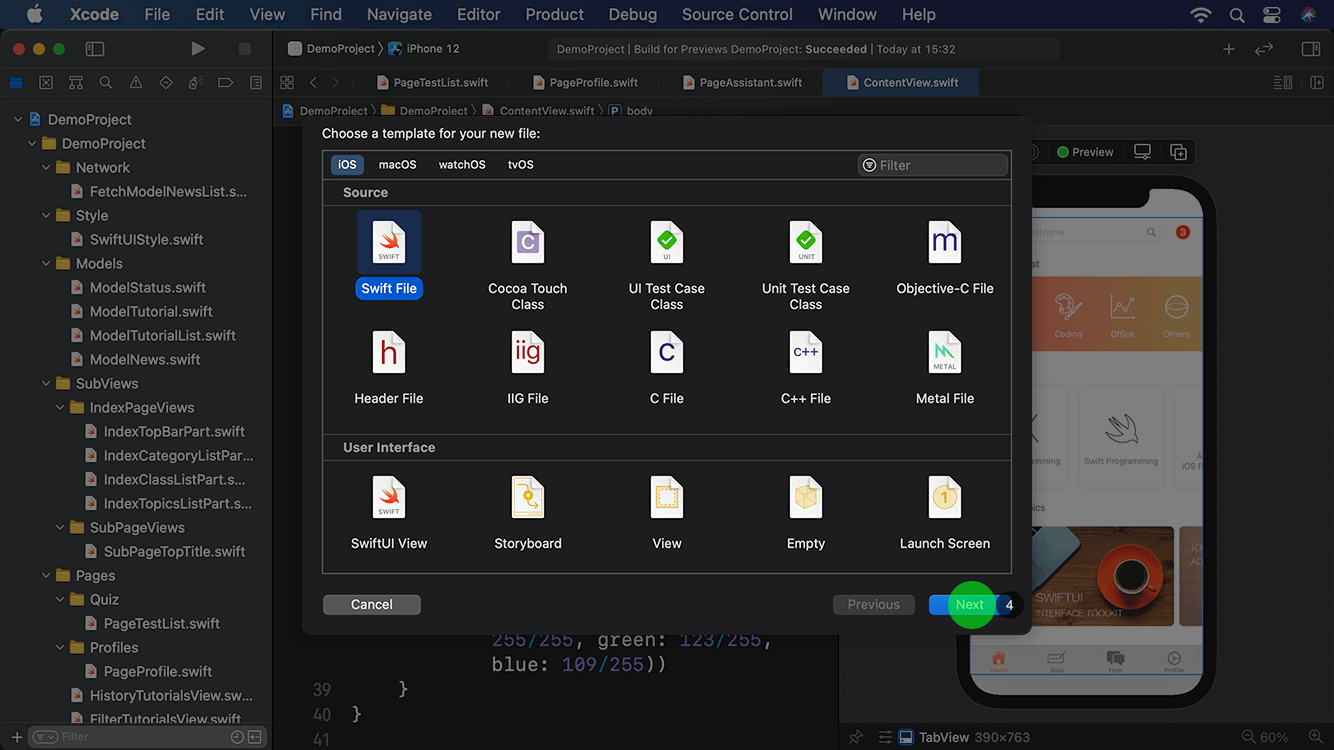Open the source control navigator
1334x750 pixels.
[46, 83]
